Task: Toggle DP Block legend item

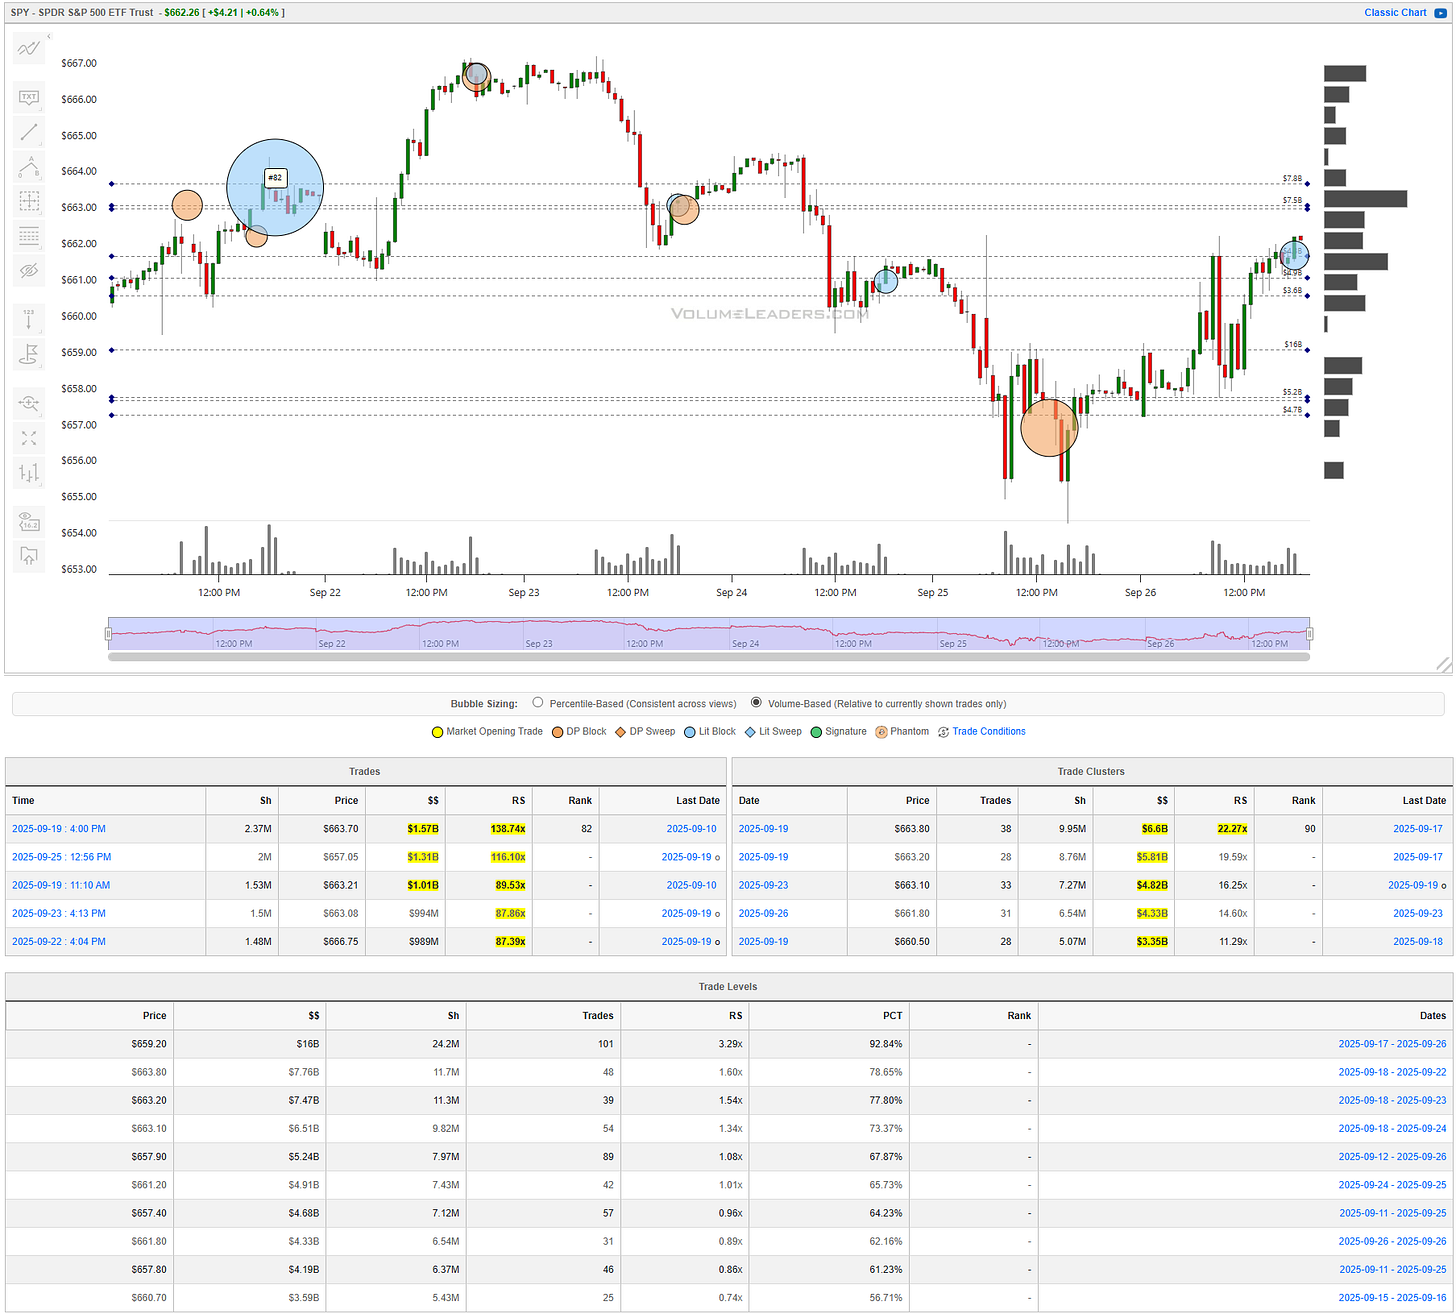Action: pyautogui.click(x=579, y=732)
